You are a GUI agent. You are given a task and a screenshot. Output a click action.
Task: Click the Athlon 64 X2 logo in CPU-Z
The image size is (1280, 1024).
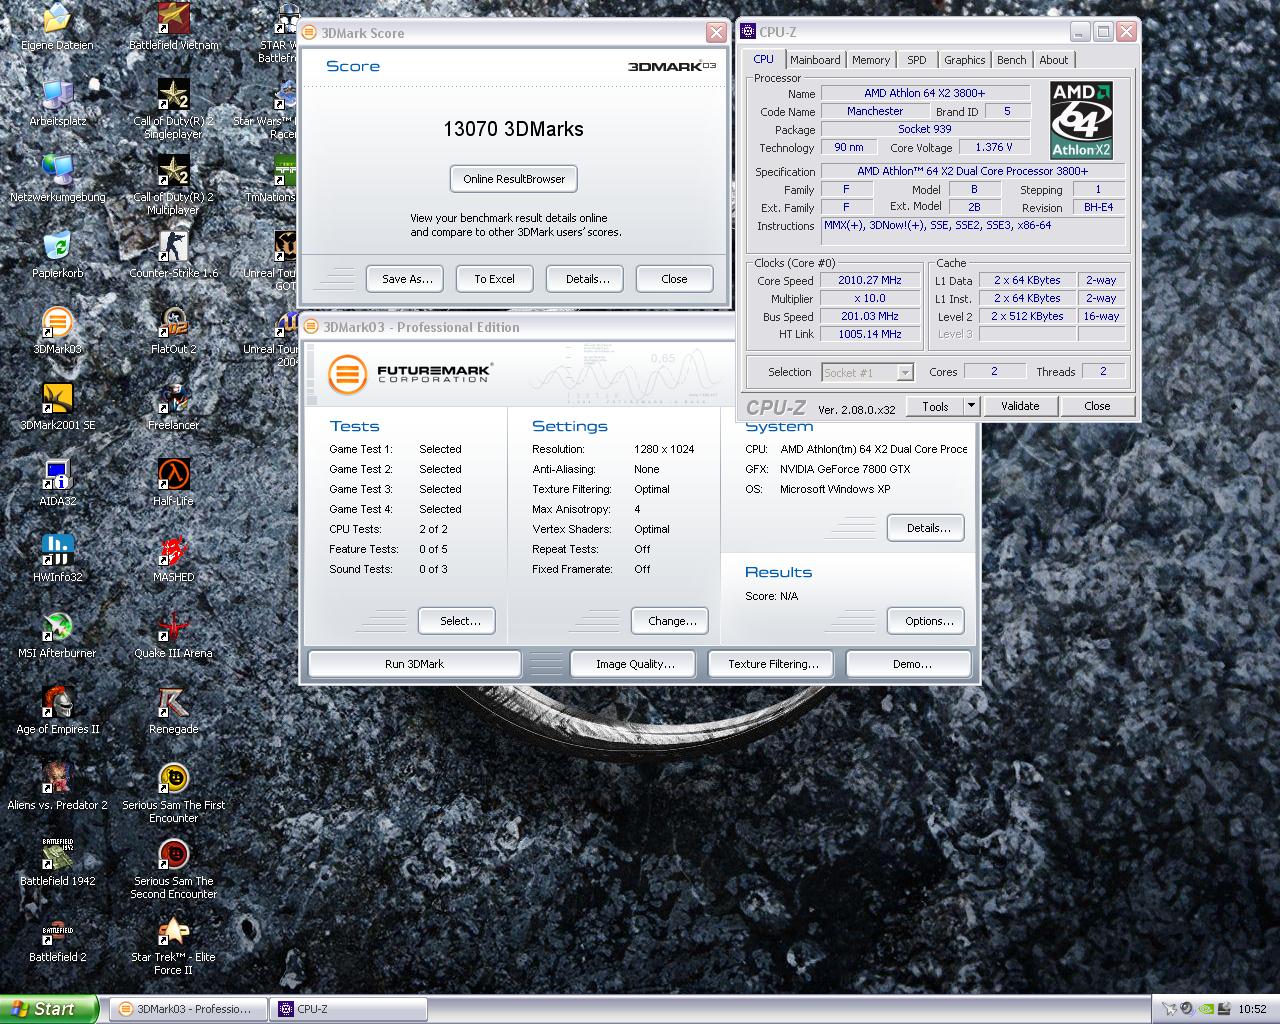click(1081, 121)
